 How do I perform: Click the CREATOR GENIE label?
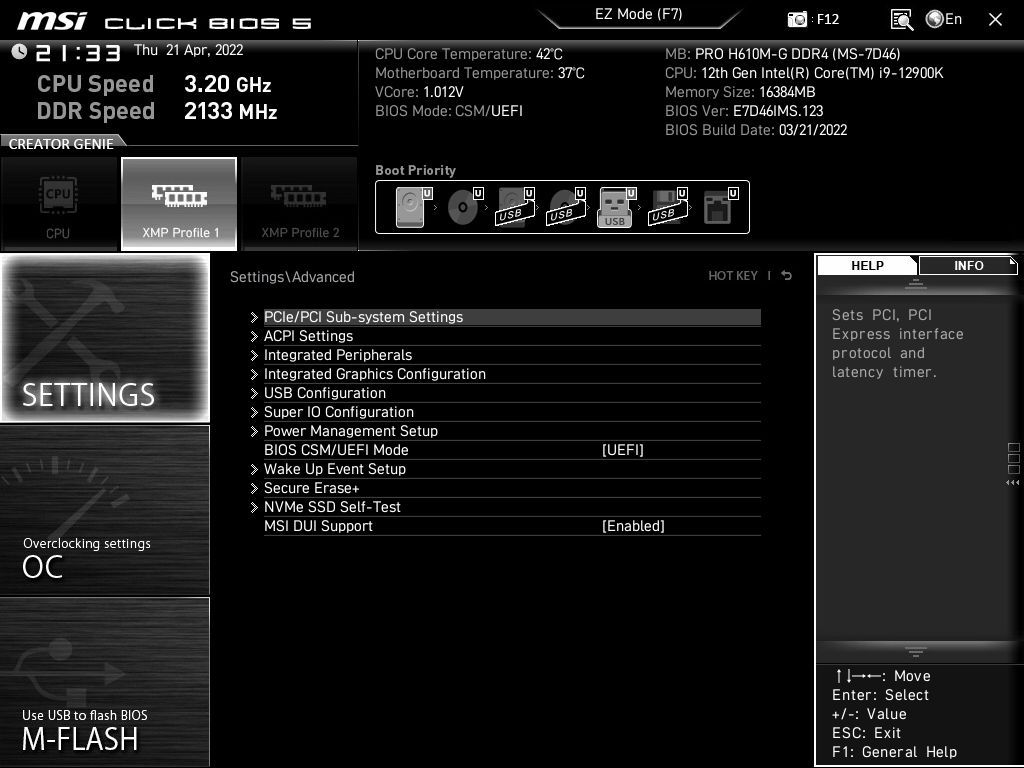point(61,144)
